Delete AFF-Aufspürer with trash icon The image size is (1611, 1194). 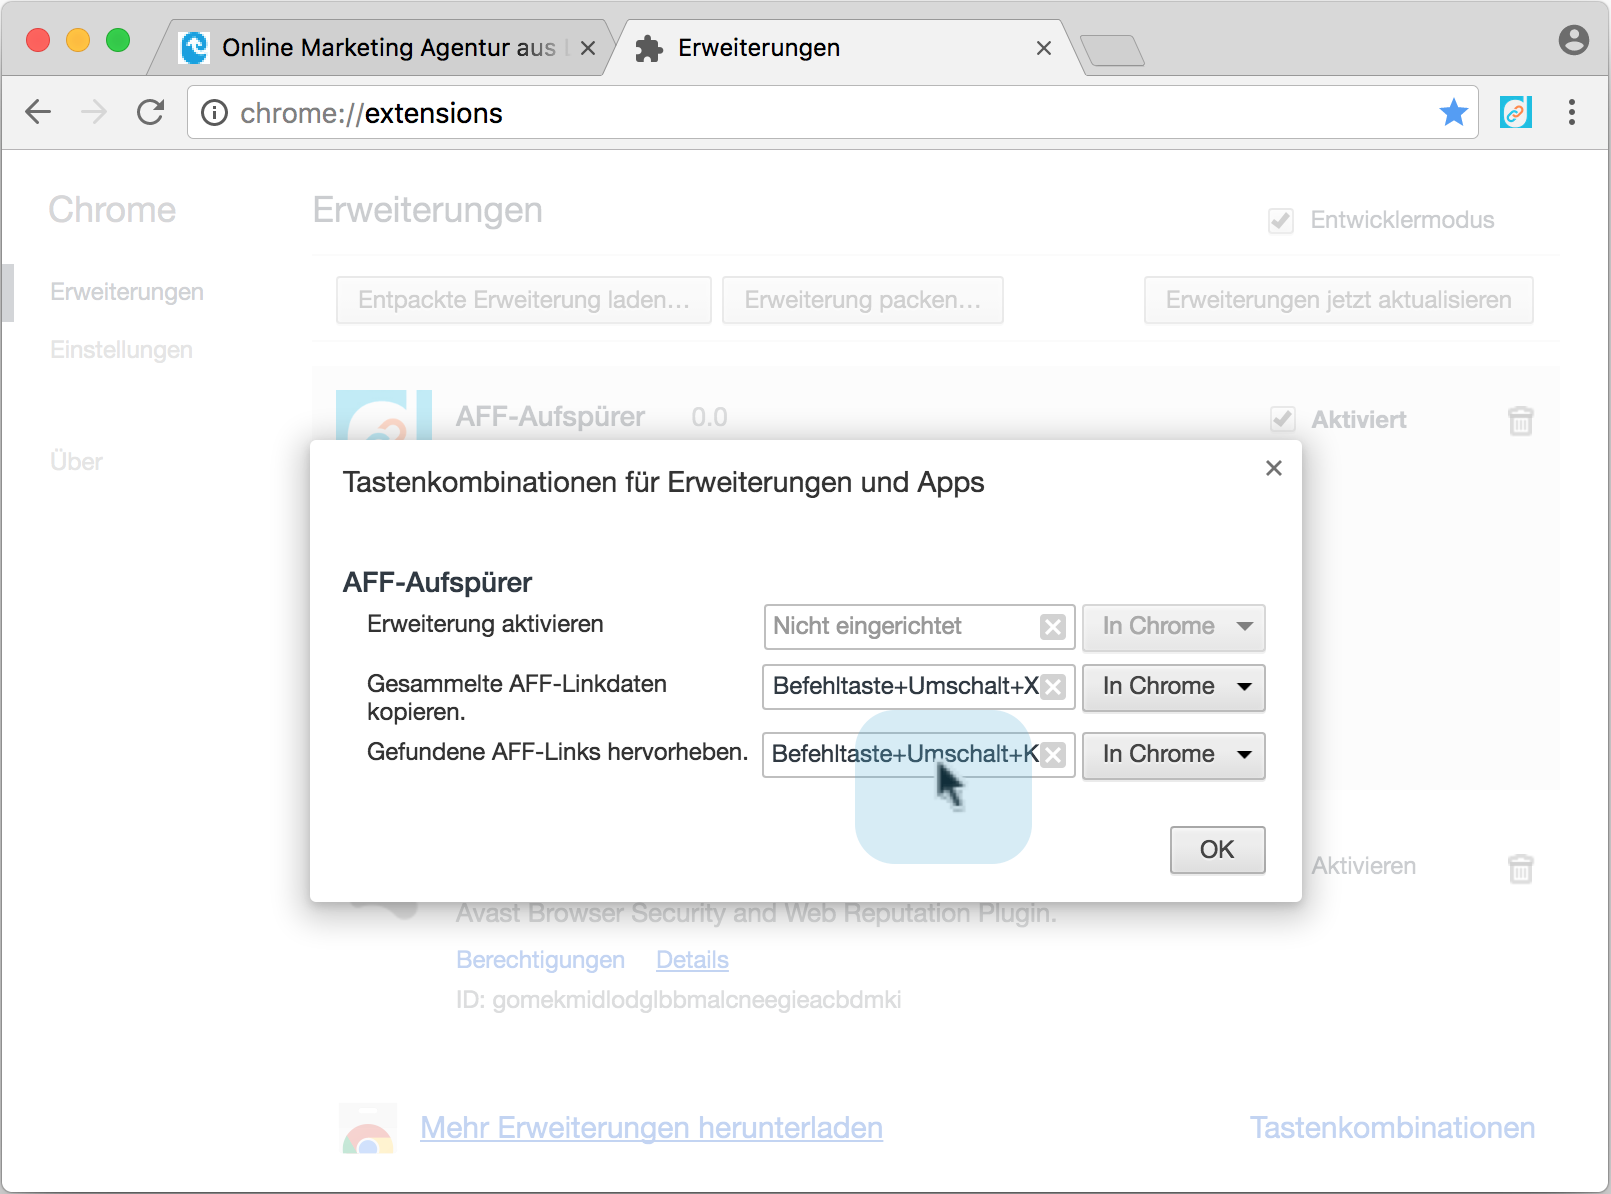(1520, 420)
